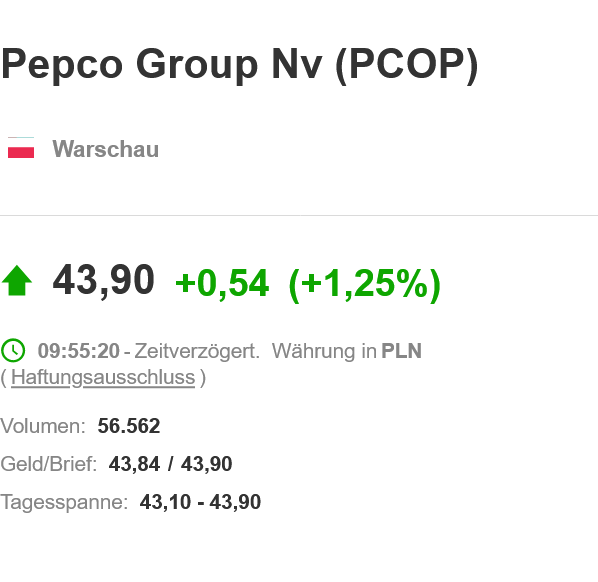598x582 pixels.
Task: Click the Tagesspanne low value 43,10
Action: pos(165,502)
